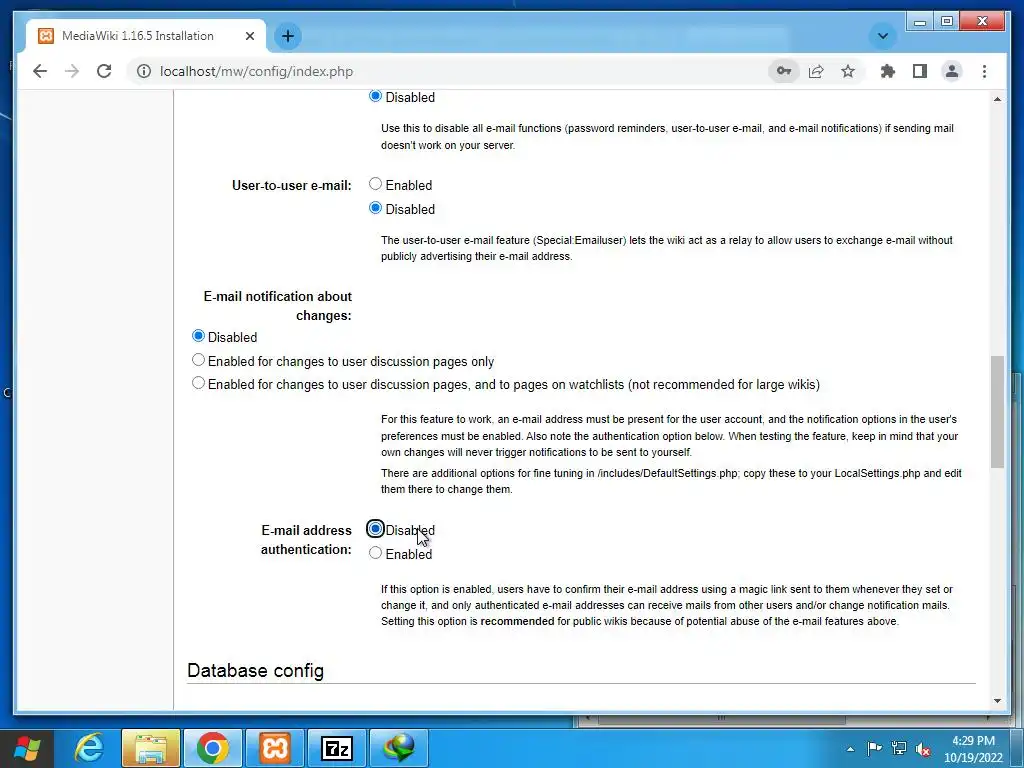Select notification option including pages on watchlists
Screen dimensions: 1024x768
coord(198,383)
